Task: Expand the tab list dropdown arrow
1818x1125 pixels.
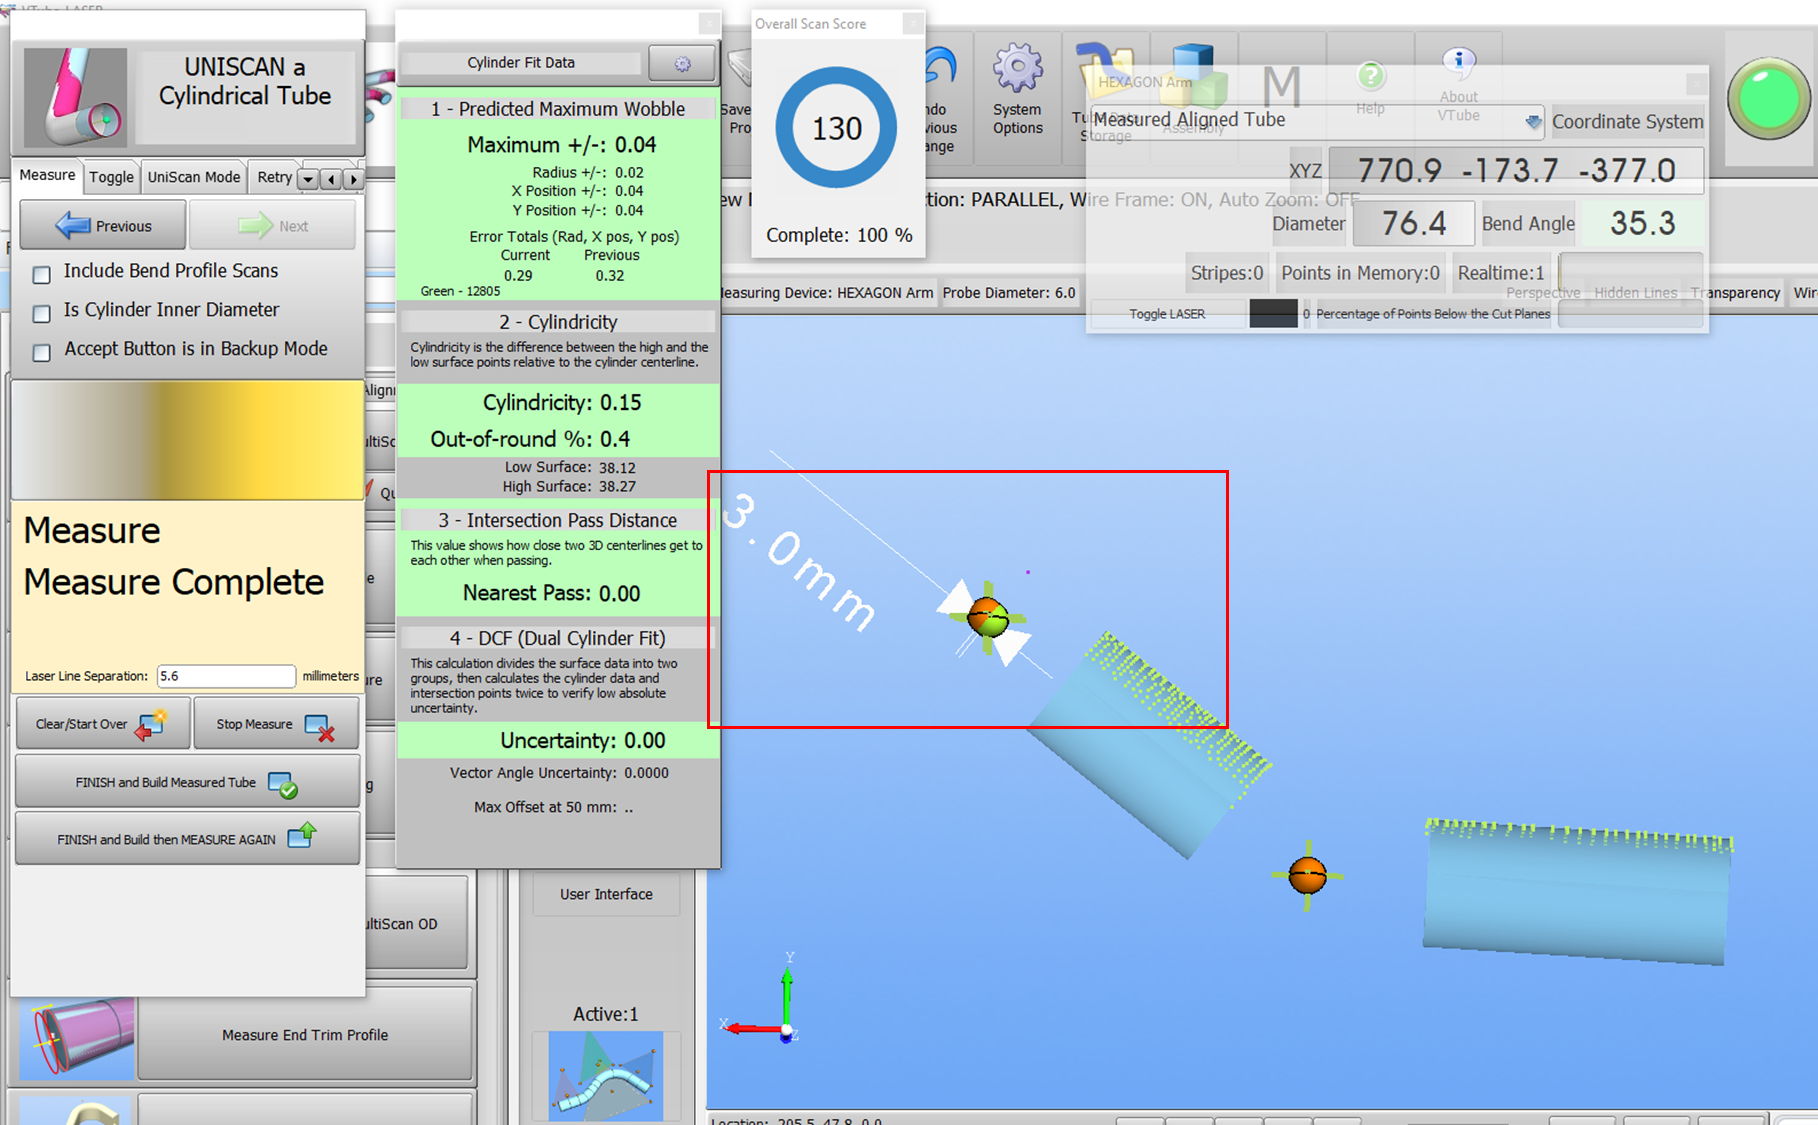Action: (308, 180)
